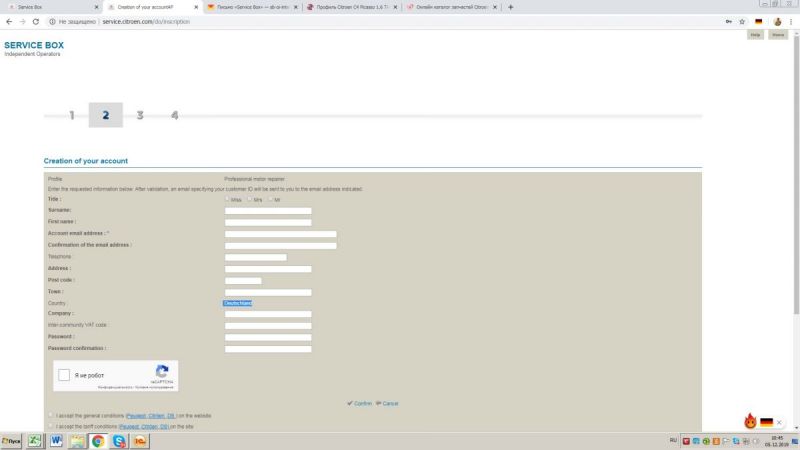800x450 pixels.
Task: Open Word from the Windows taskbar
Action: tap(56, 440)
